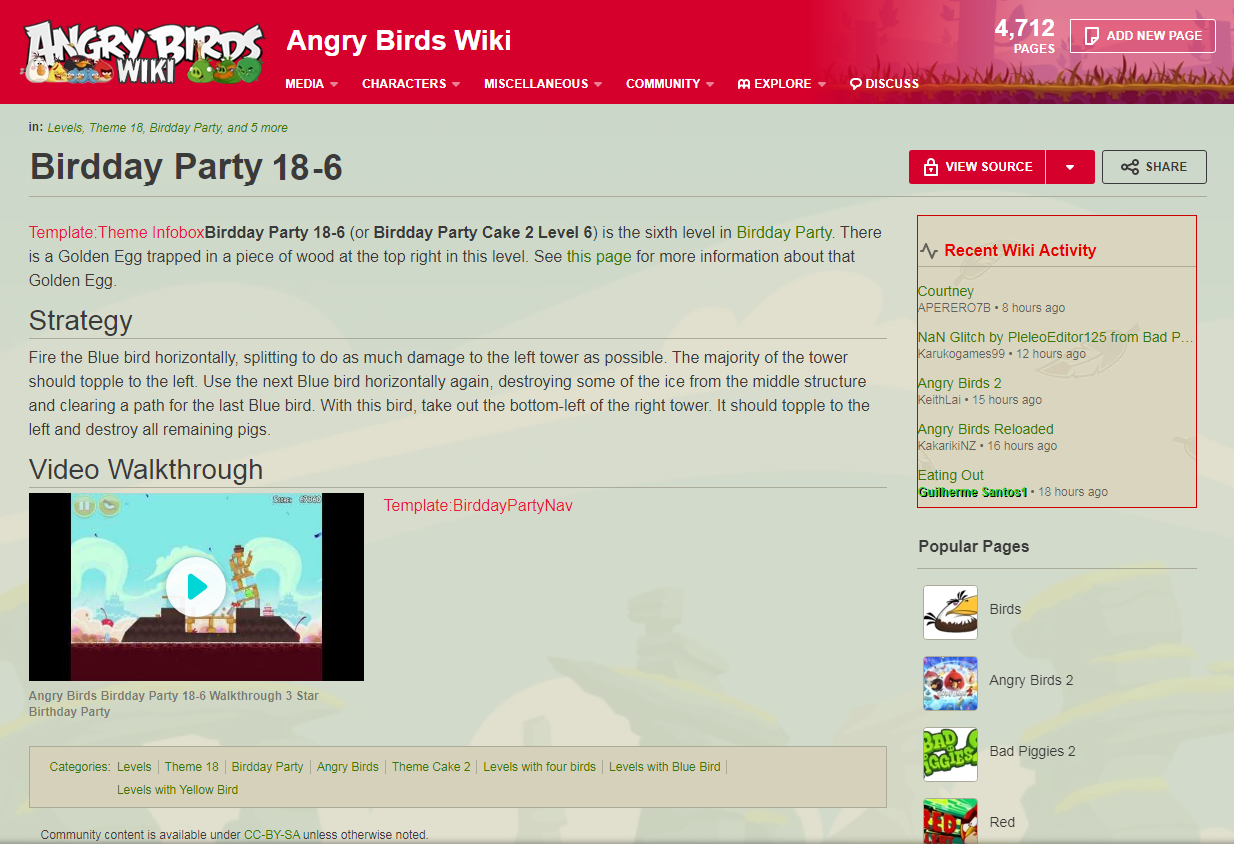Open the Courtney recent activity entry
Viewport: 1234px width, 844px height.
click(946, 291)
